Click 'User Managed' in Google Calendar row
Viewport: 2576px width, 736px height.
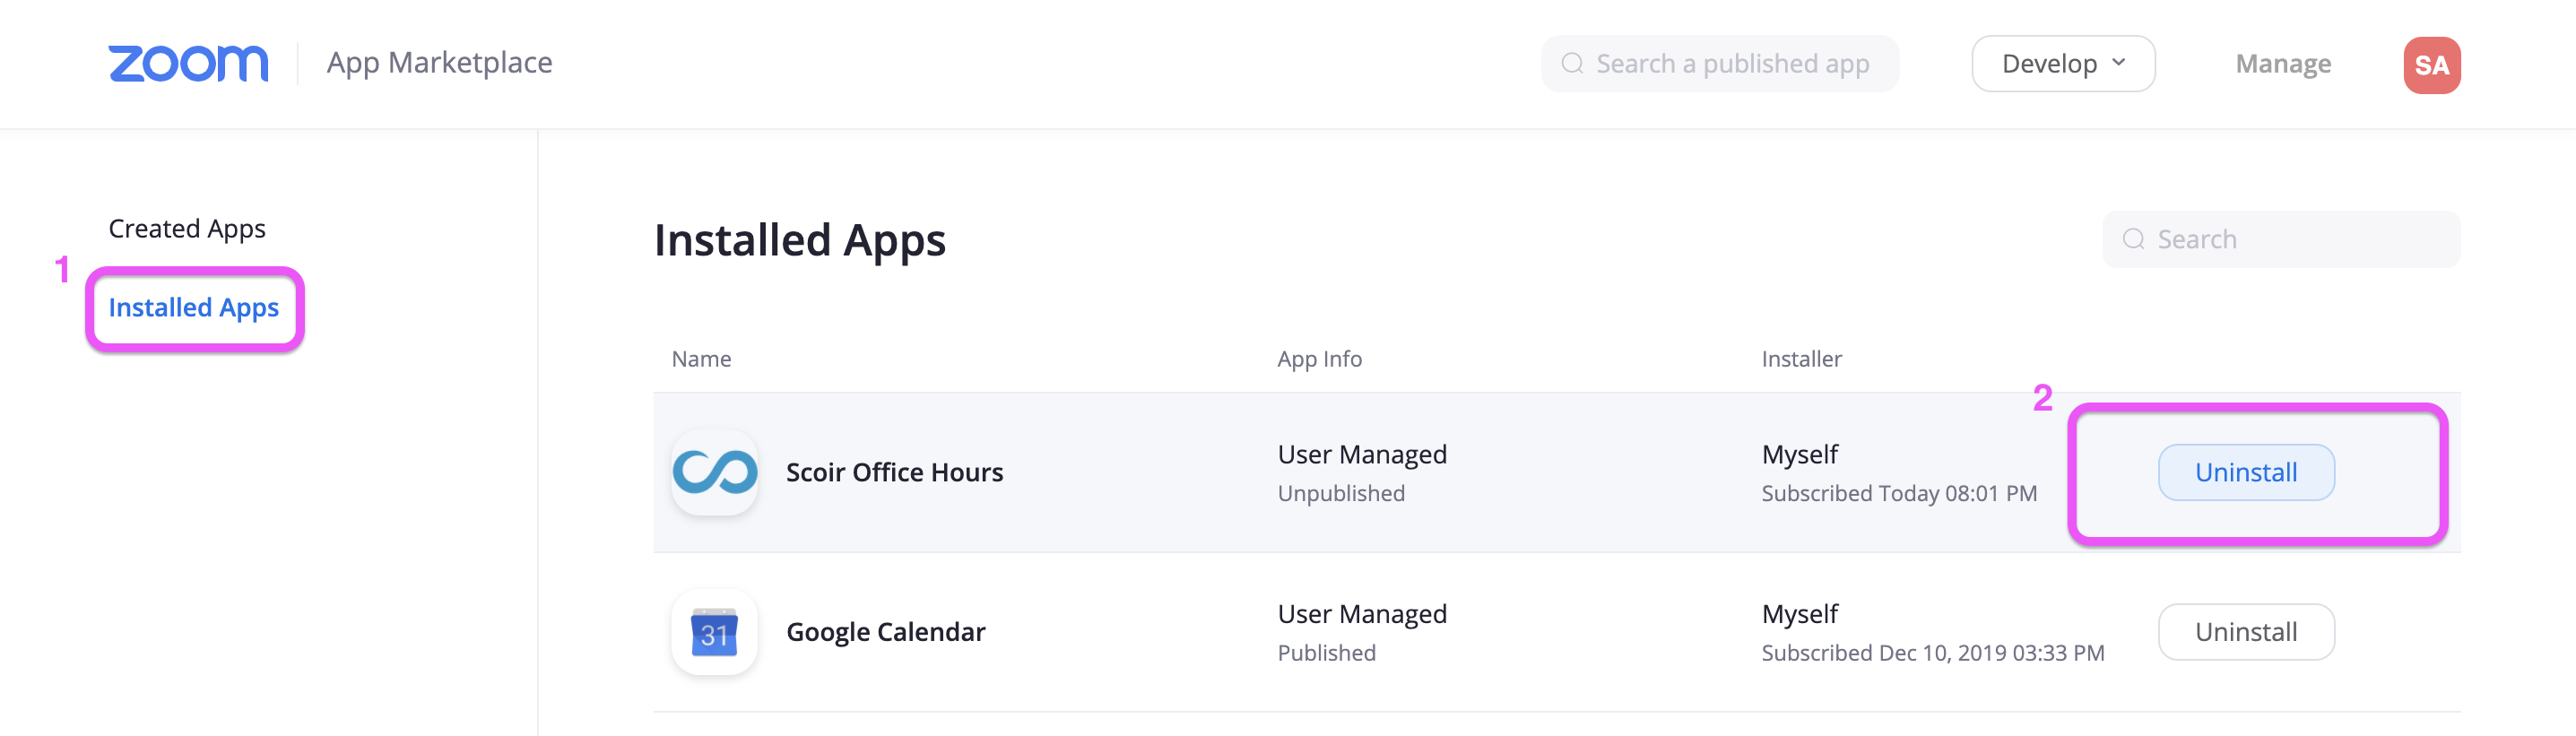click(x=1362, y=614)
